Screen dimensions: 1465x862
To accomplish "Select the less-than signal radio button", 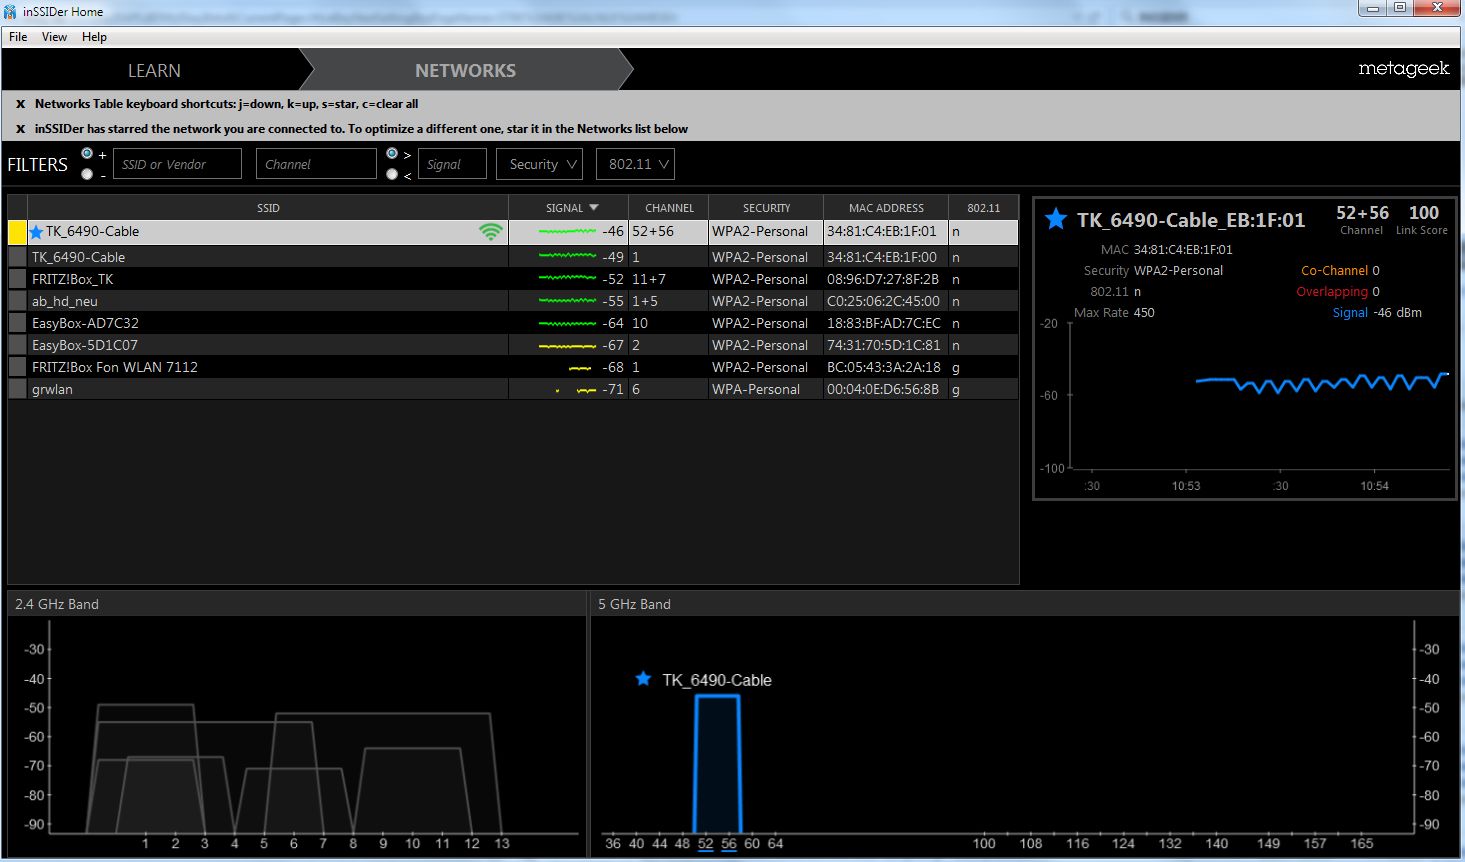I will (392, 174).
